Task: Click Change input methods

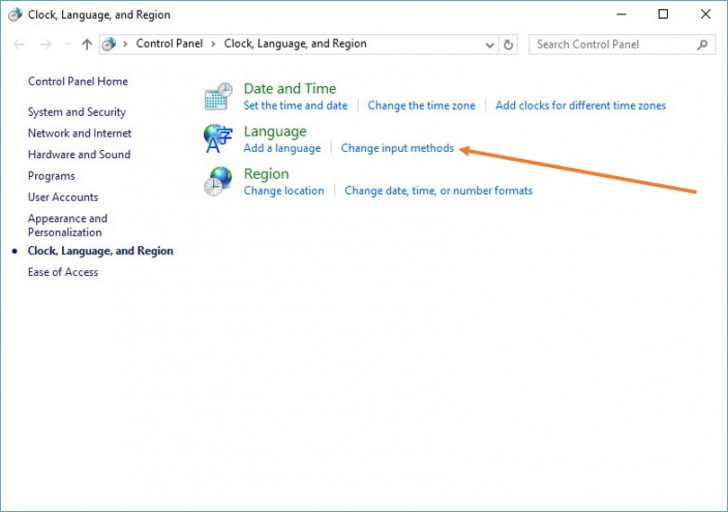Action: coord(397,148)
